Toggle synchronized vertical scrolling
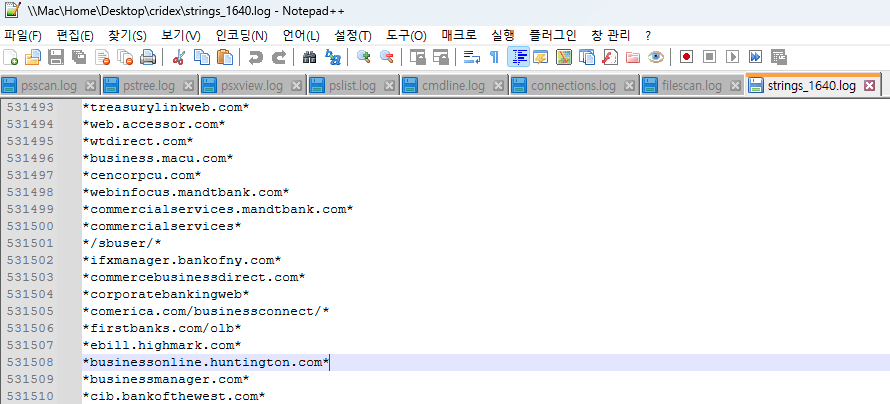The width and height of the screenshot is (890, 404). [418, 57]
